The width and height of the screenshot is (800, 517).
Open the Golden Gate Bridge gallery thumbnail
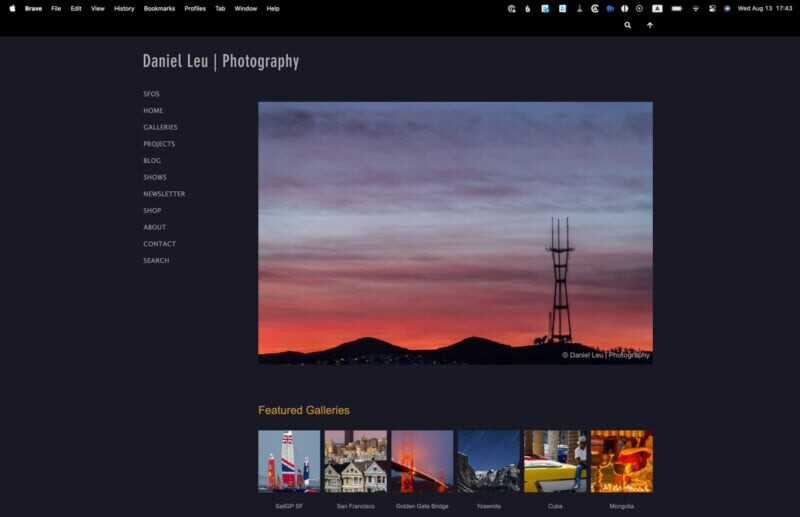tap(422, 461)
